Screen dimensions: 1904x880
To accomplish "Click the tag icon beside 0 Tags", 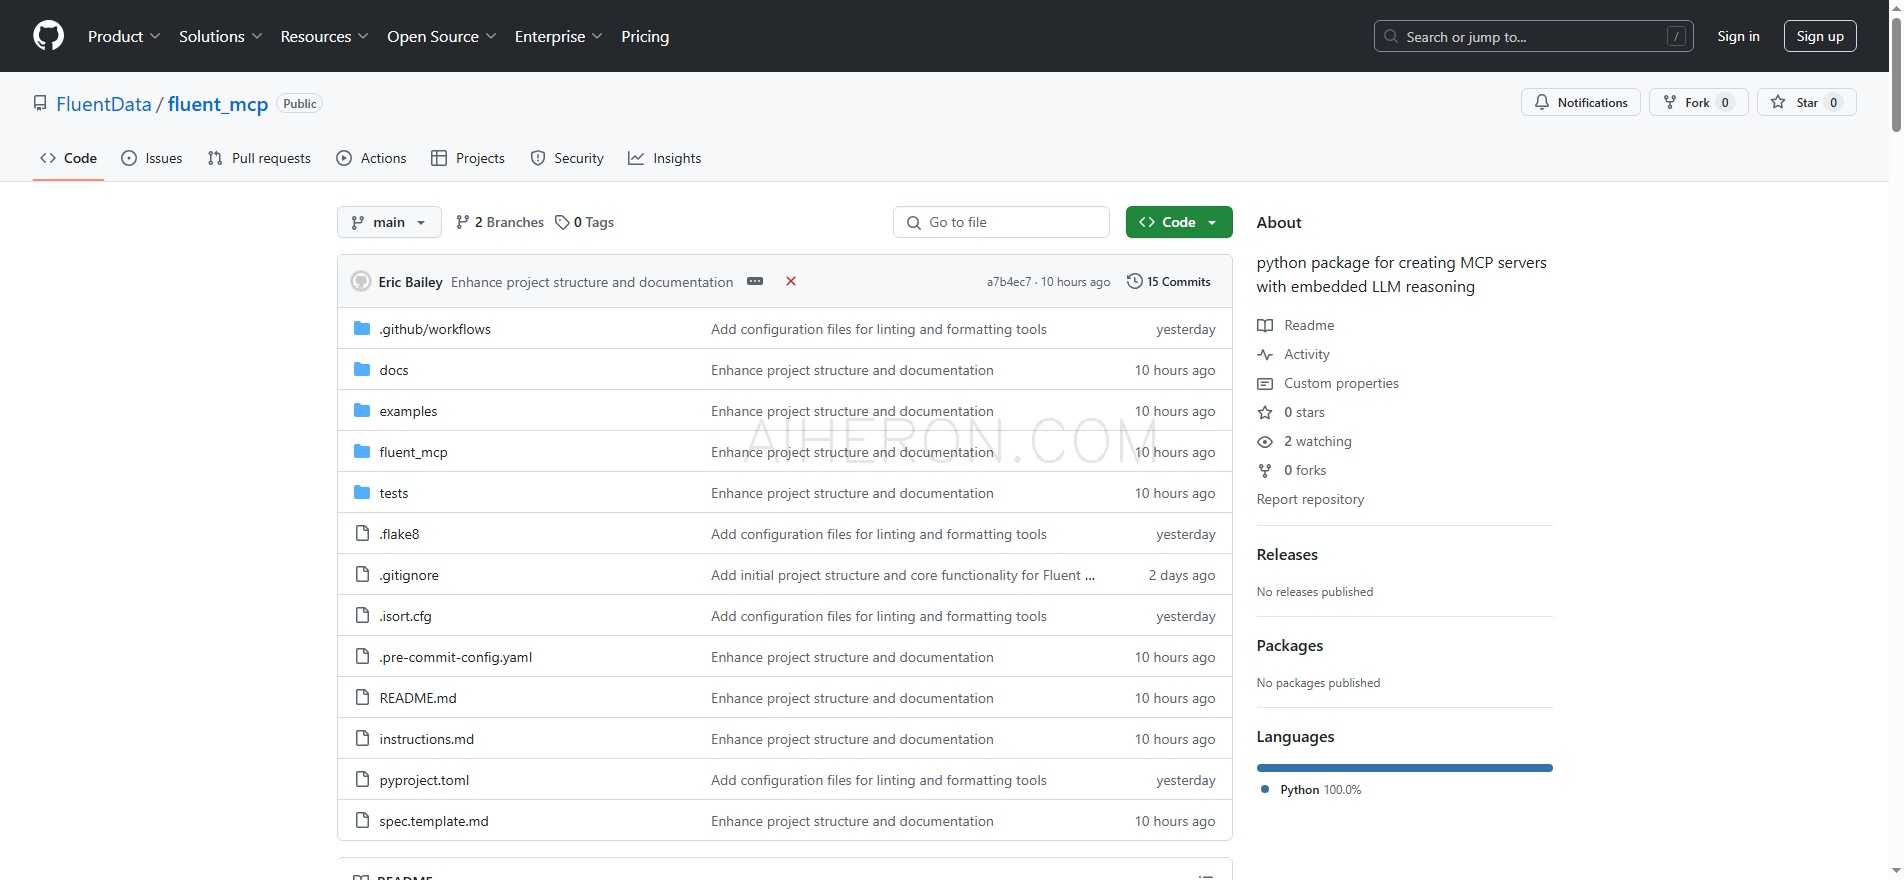I will tap(562, 222).
